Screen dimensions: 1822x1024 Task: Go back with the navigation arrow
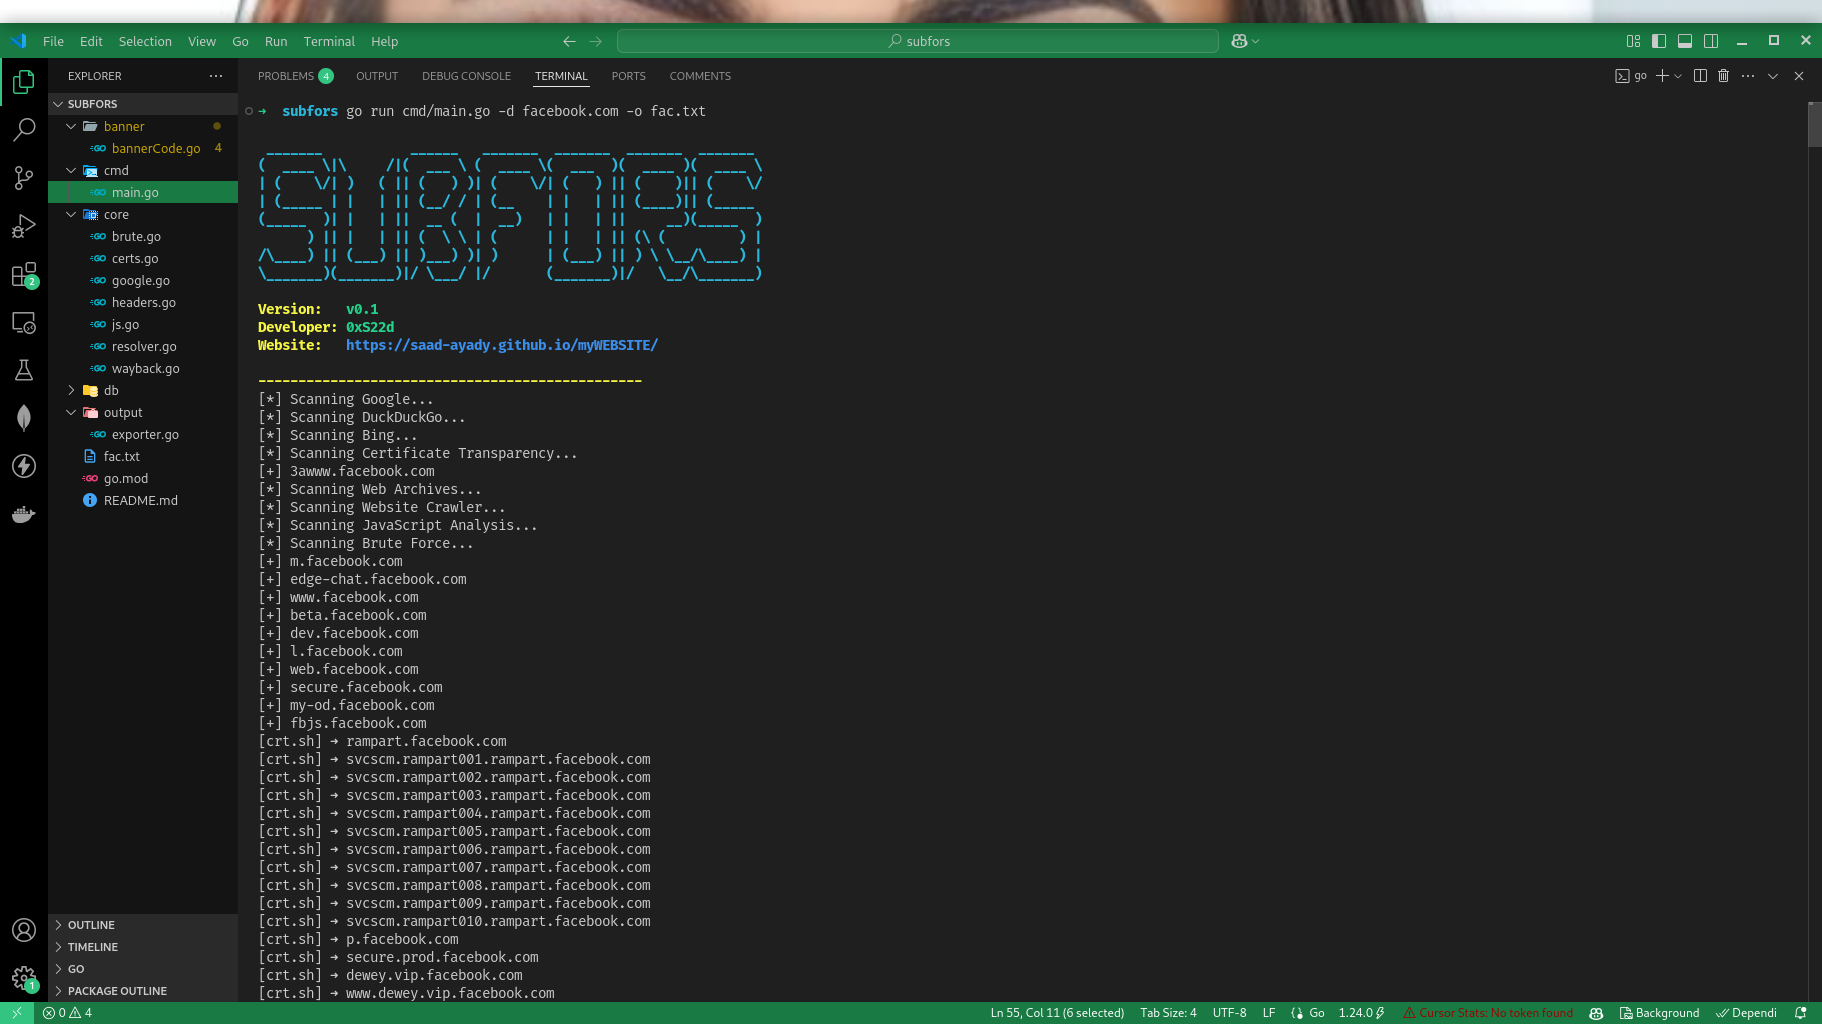569,41
